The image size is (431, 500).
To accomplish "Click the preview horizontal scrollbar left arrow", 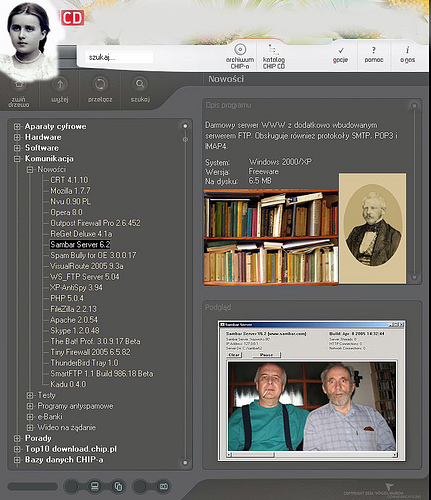I will (x=229, y=455).
